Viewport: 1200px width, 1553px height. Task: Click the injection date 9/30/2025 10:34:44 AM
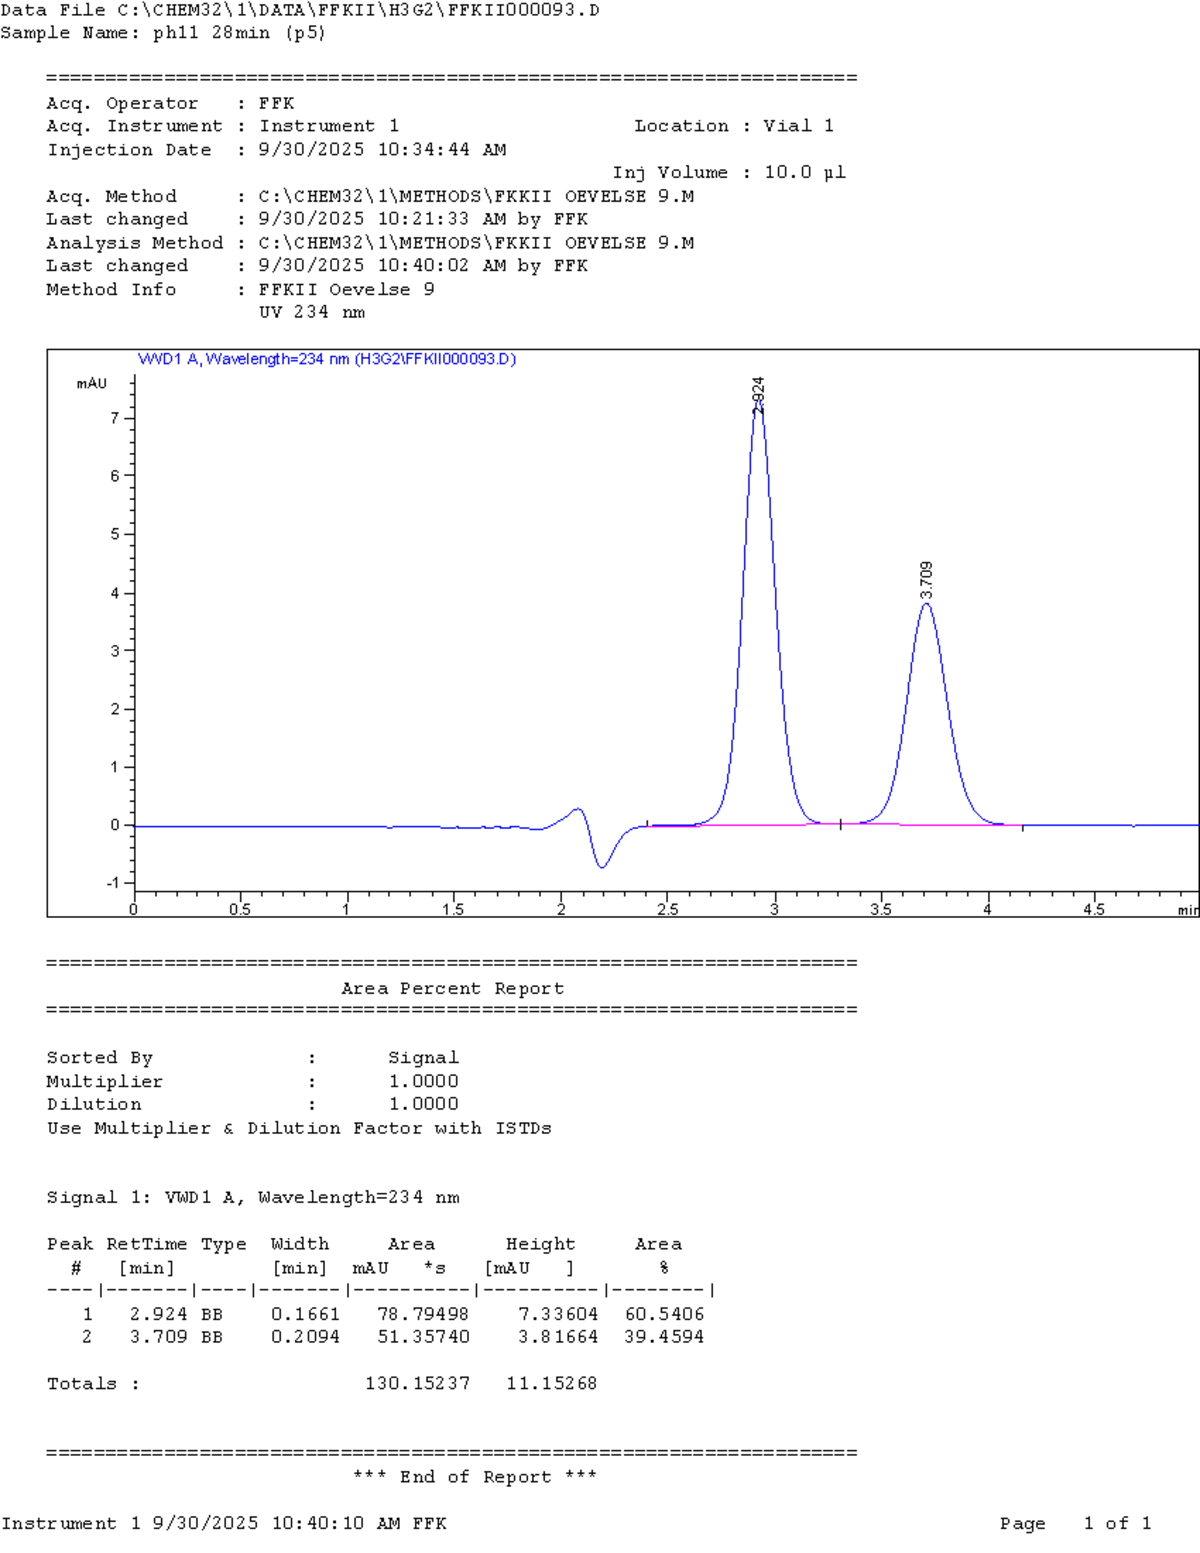382,150
